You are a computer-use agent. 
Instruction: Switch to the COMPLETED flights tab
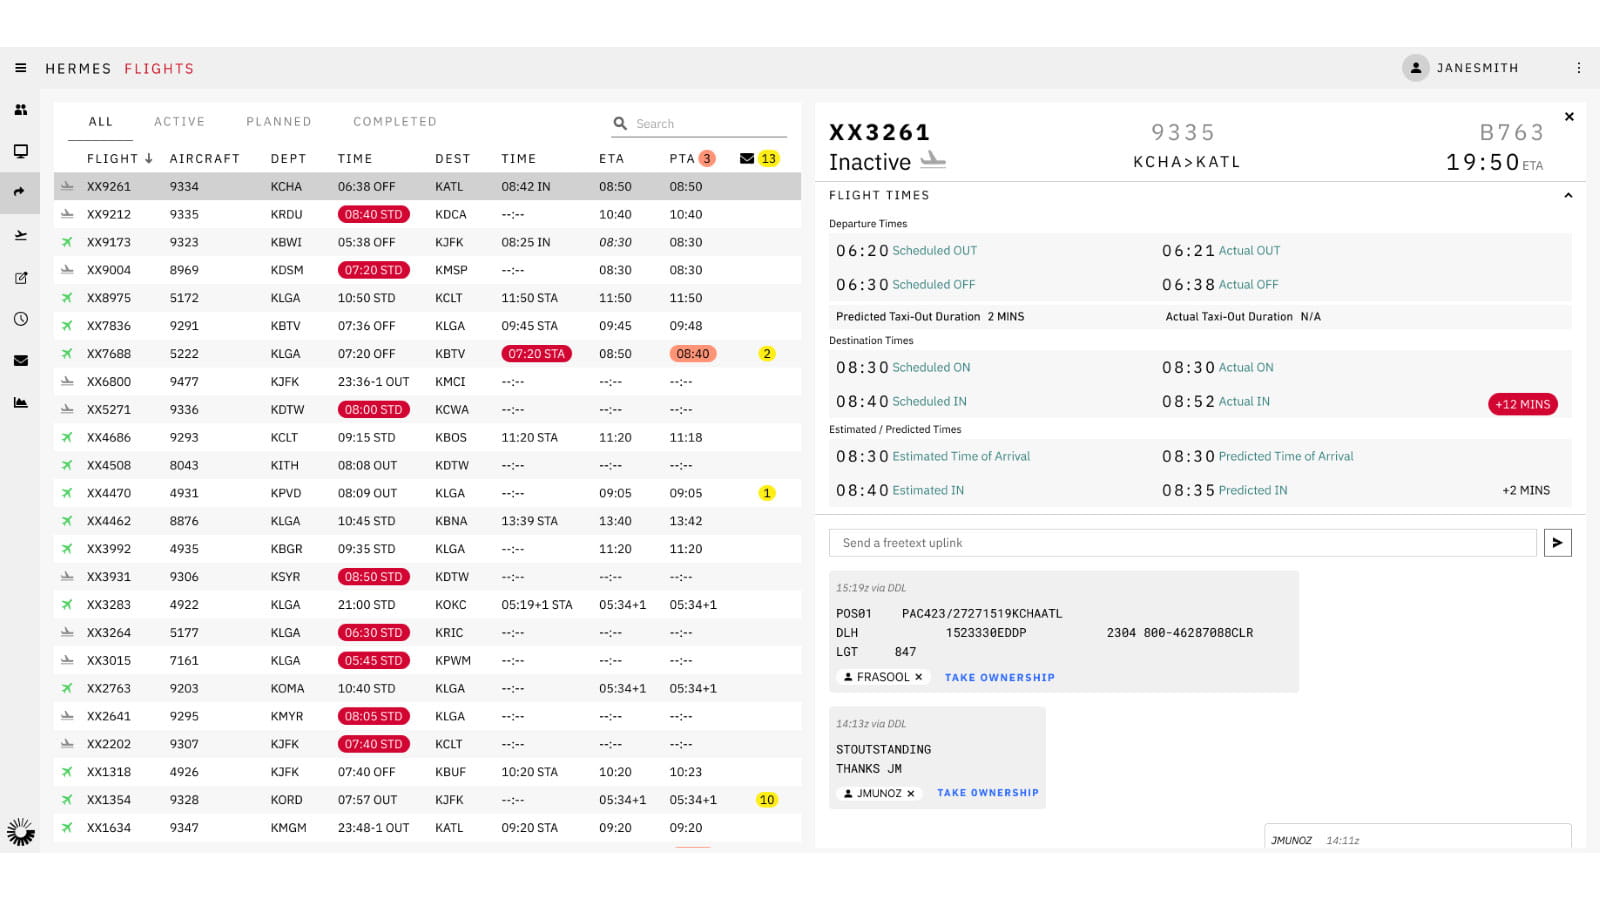(394, 121)
